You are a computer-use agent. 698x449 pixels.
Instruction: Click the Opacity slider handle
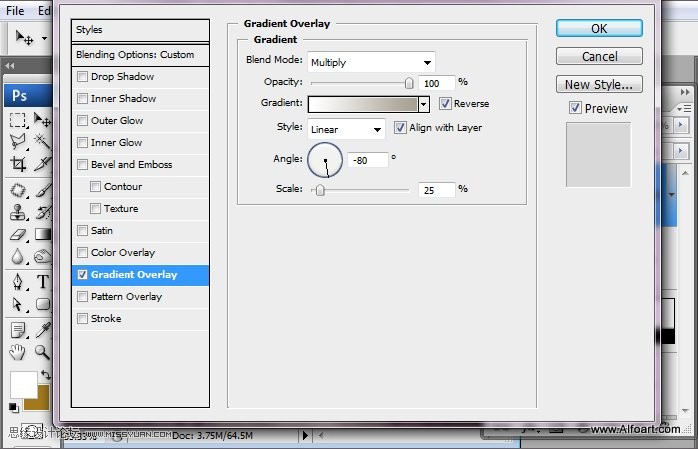point(408,83)
